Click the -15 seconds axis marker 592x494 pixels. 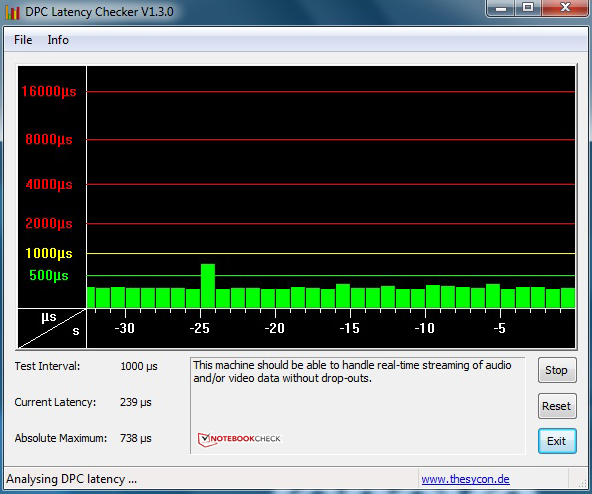coord(349,328)
